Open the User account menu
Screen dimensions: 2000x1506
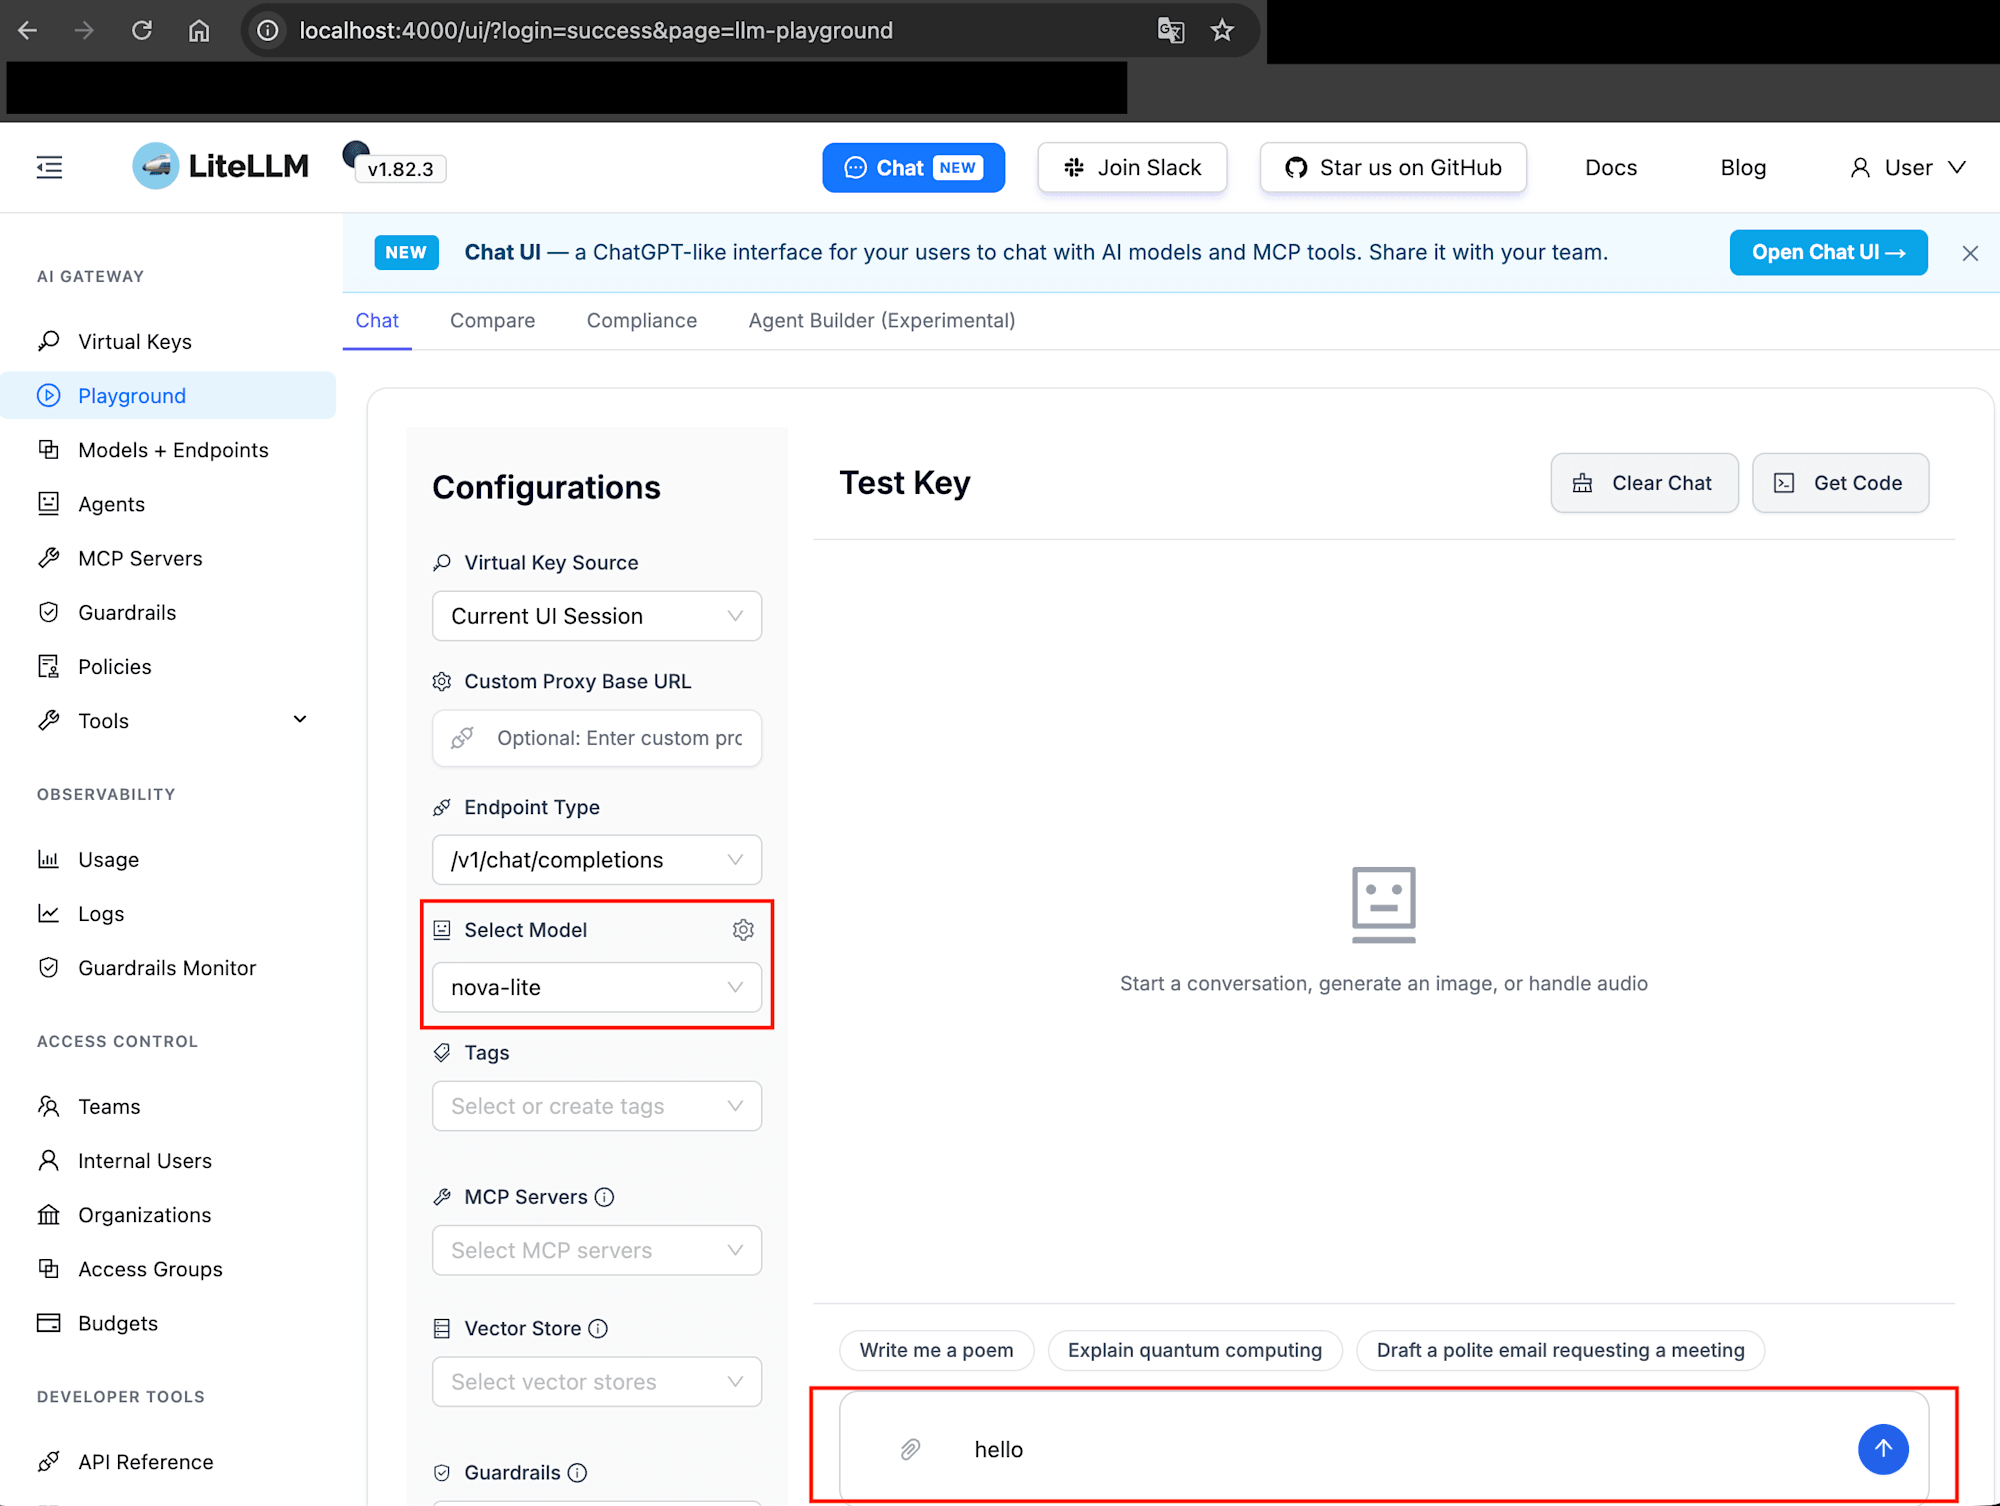tap(1908, 167)
